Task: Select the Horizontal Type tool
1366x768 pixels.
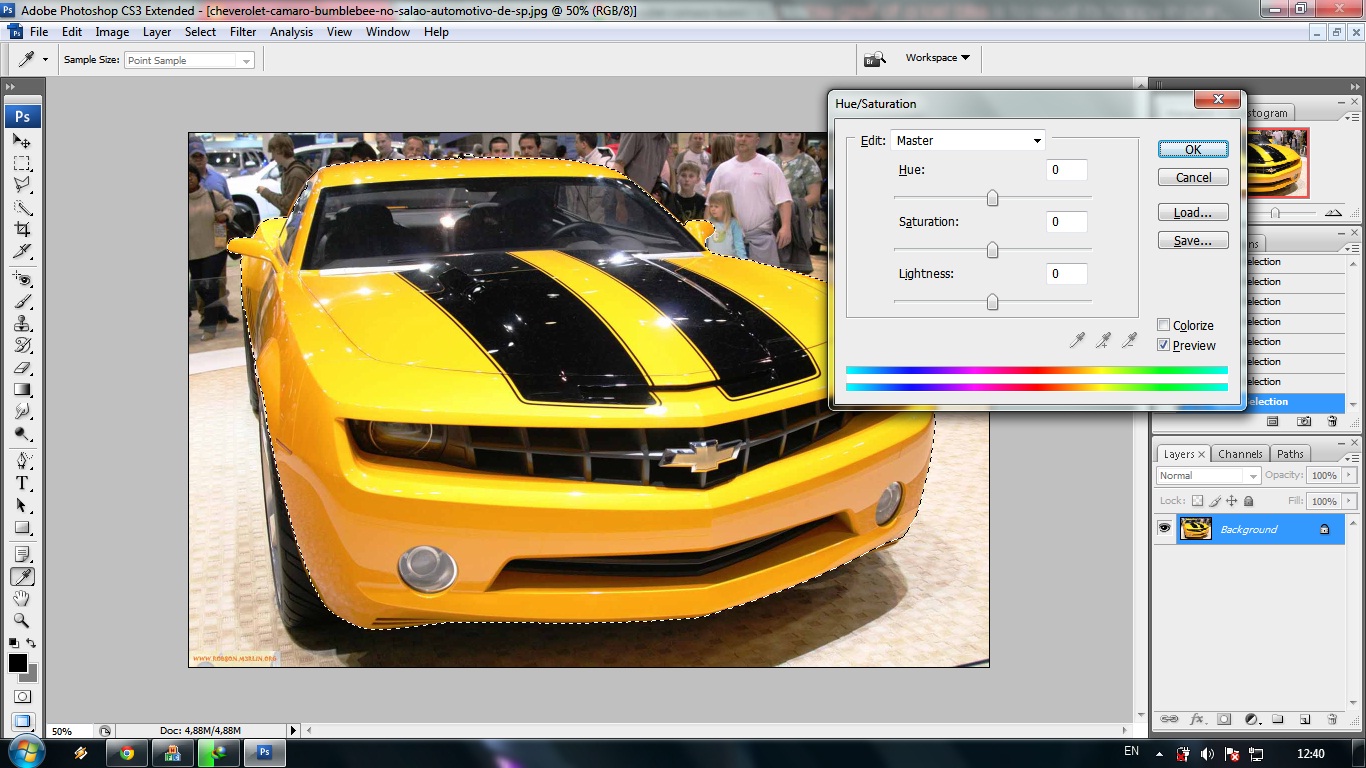Action: tap(22, 483)
